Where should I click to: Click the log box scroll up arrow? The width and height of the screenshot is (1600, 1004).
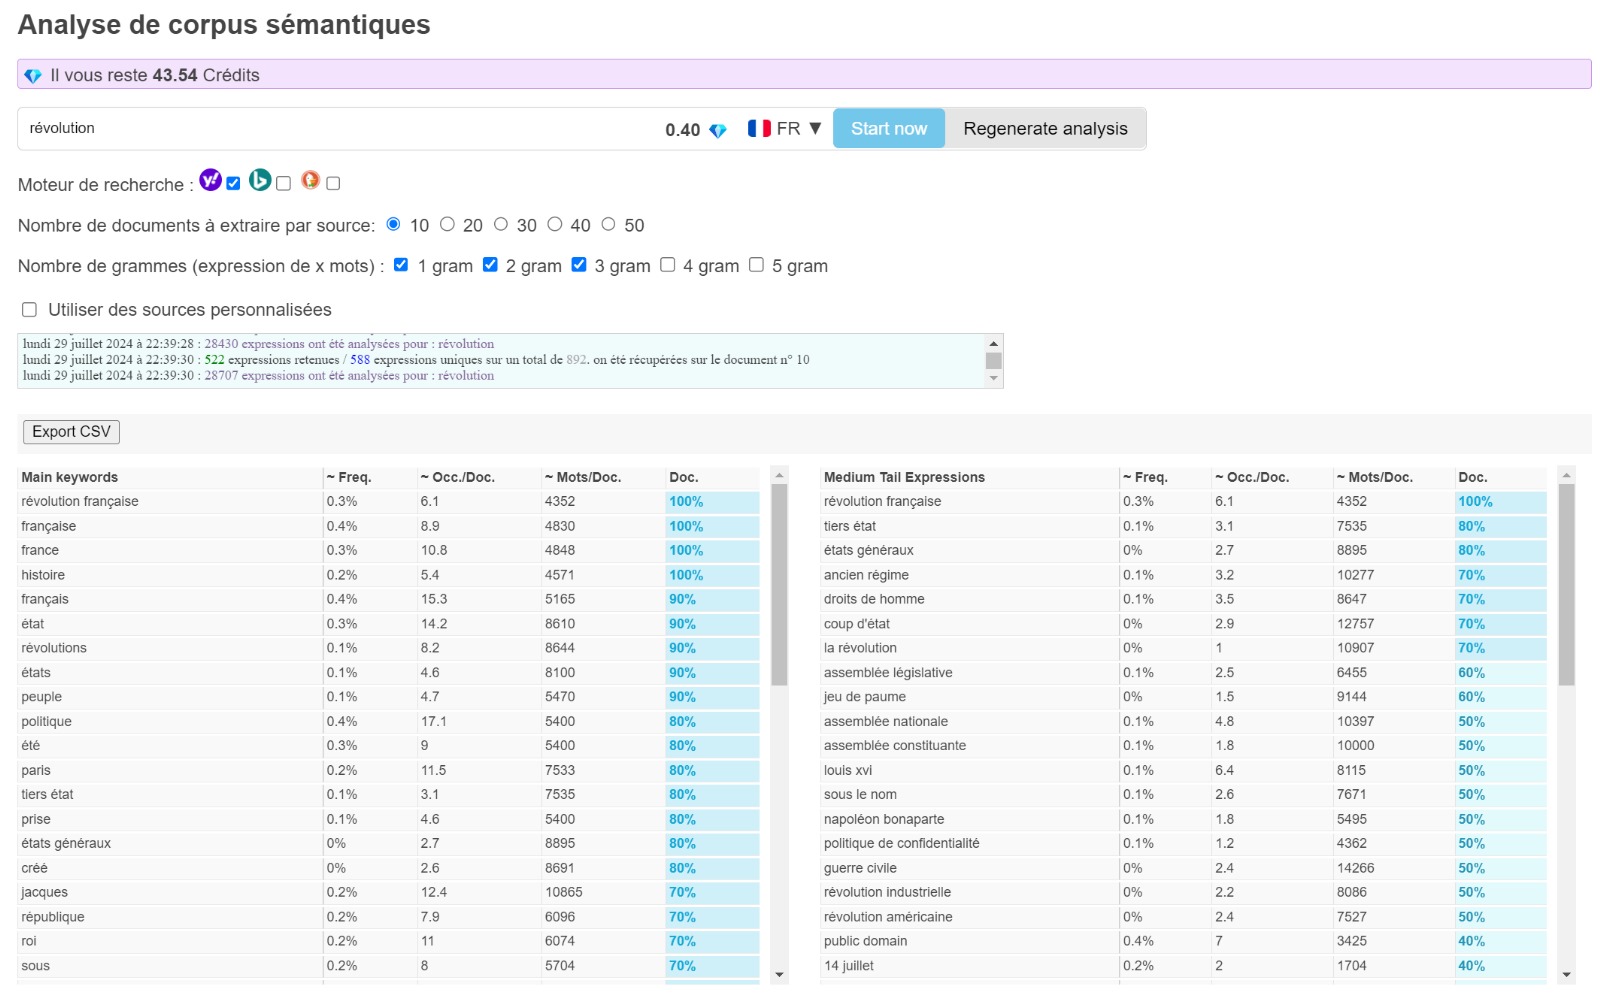pyautogui.click(x=993, y=344)
